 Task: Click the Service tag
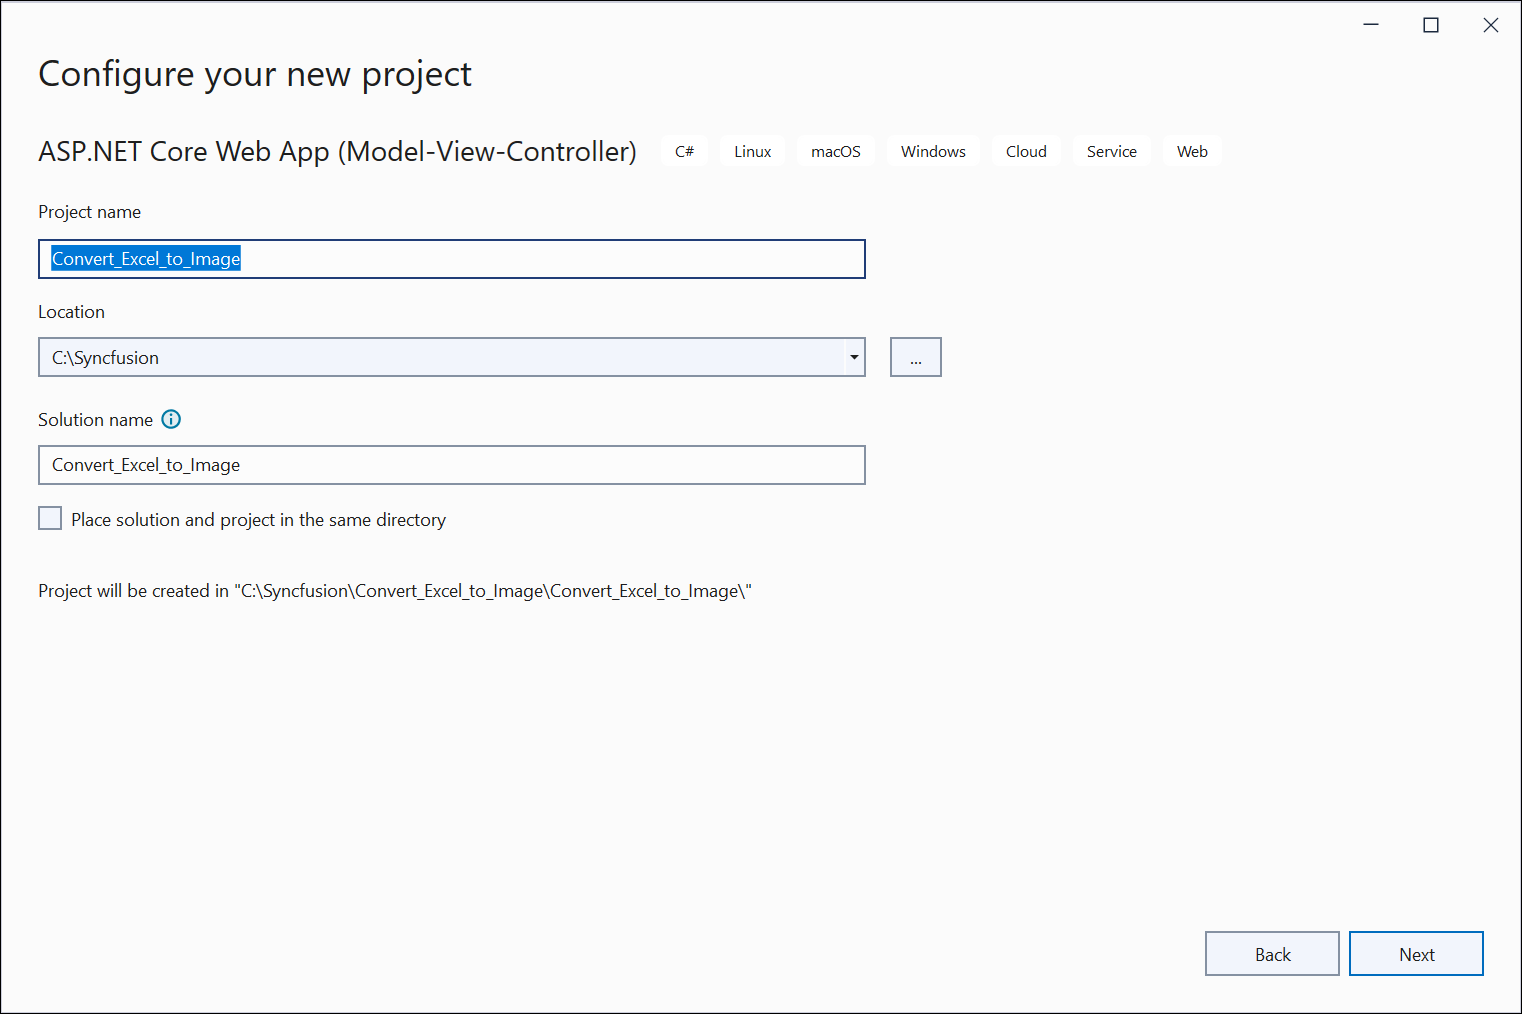(x=1112, y=151)
